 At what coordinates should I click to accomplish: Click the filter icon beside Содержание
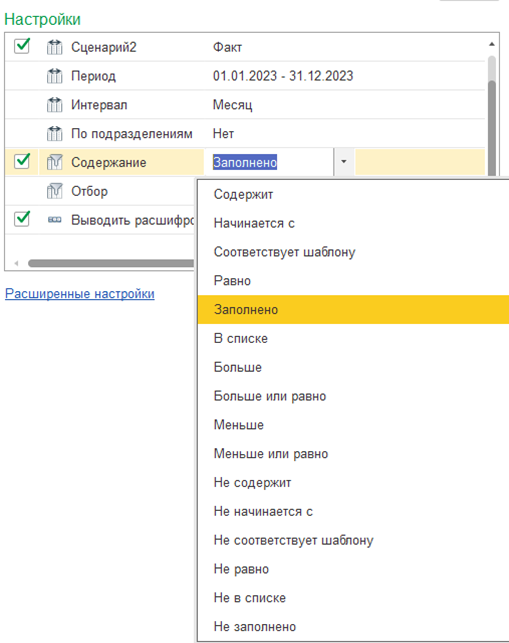pos(54,162)
